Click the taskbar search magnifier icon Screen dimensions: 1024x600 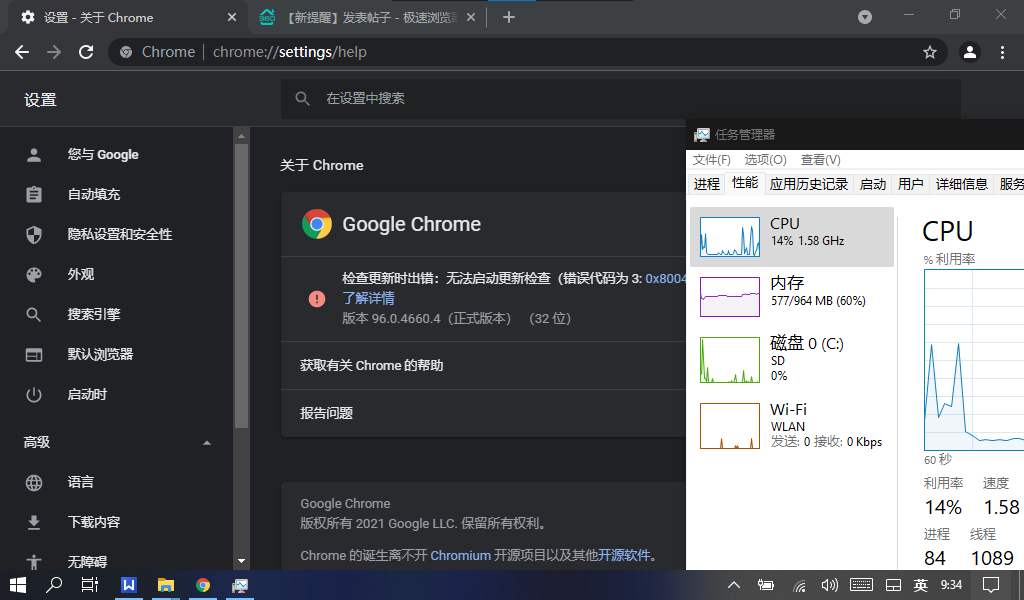(x=54, y=585)
